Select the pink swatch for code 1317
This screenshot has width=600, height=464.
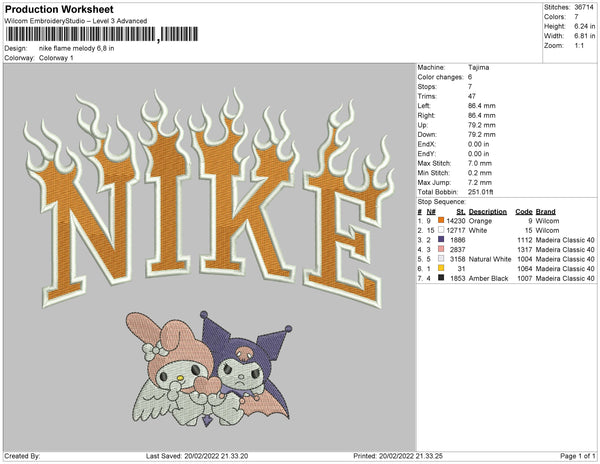[441, 249]
